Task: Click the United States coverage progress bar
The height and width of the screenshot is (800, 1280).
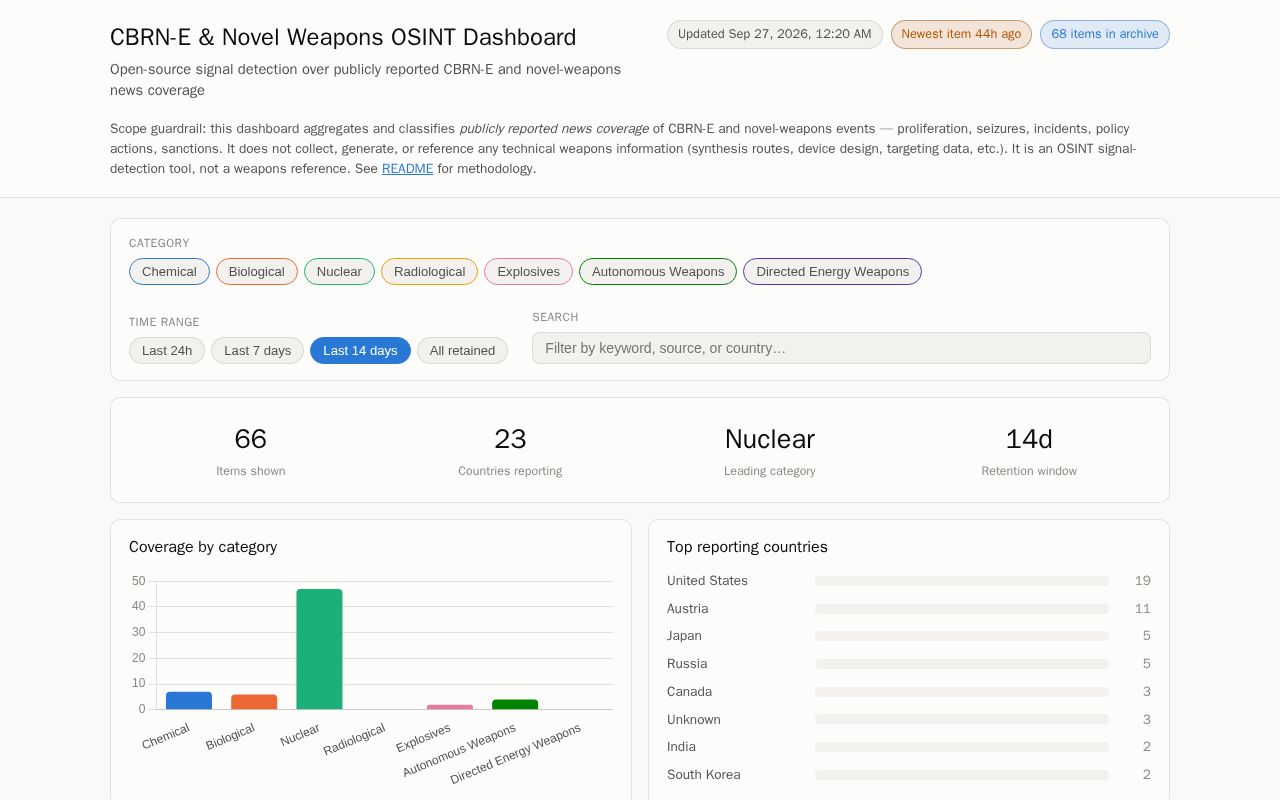Action: tap(962, 581)
